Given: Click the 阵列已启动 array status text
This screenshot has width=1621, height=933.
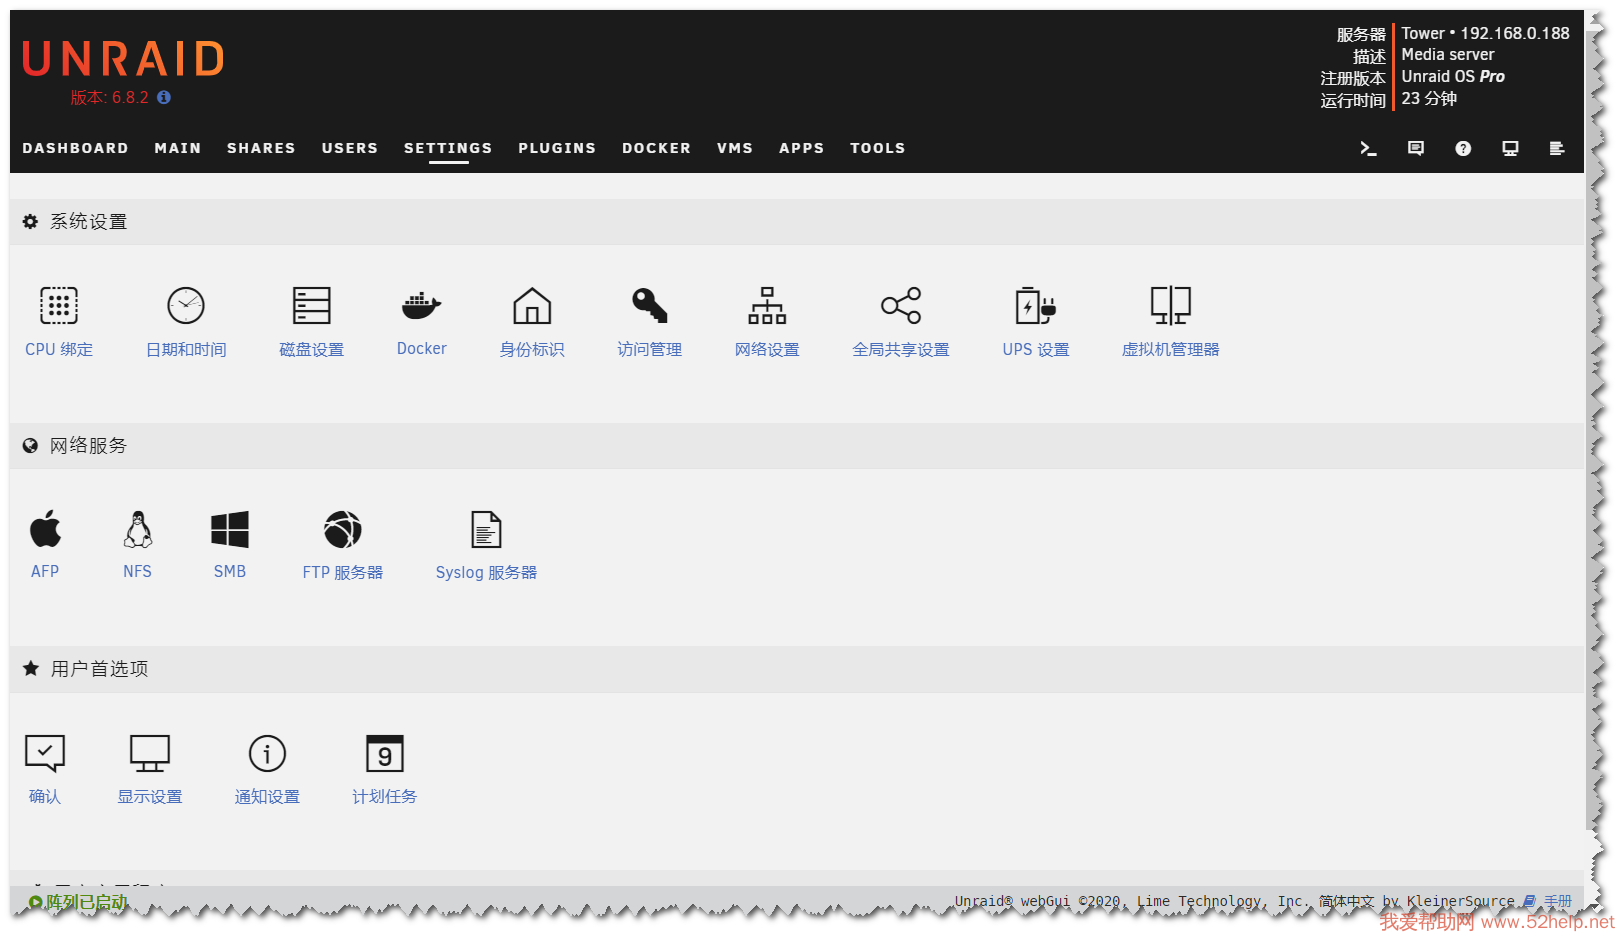Looking at the screenshot, I should point(87,902).
